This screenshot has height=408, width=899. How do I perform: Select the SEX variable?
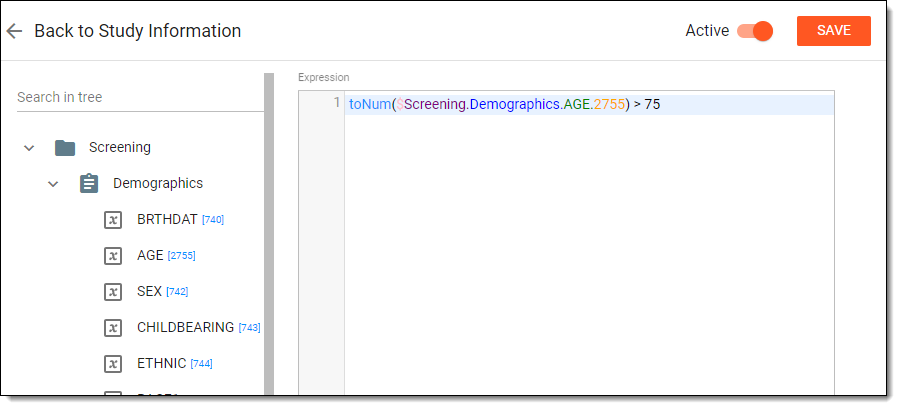[x=150, y=291]
